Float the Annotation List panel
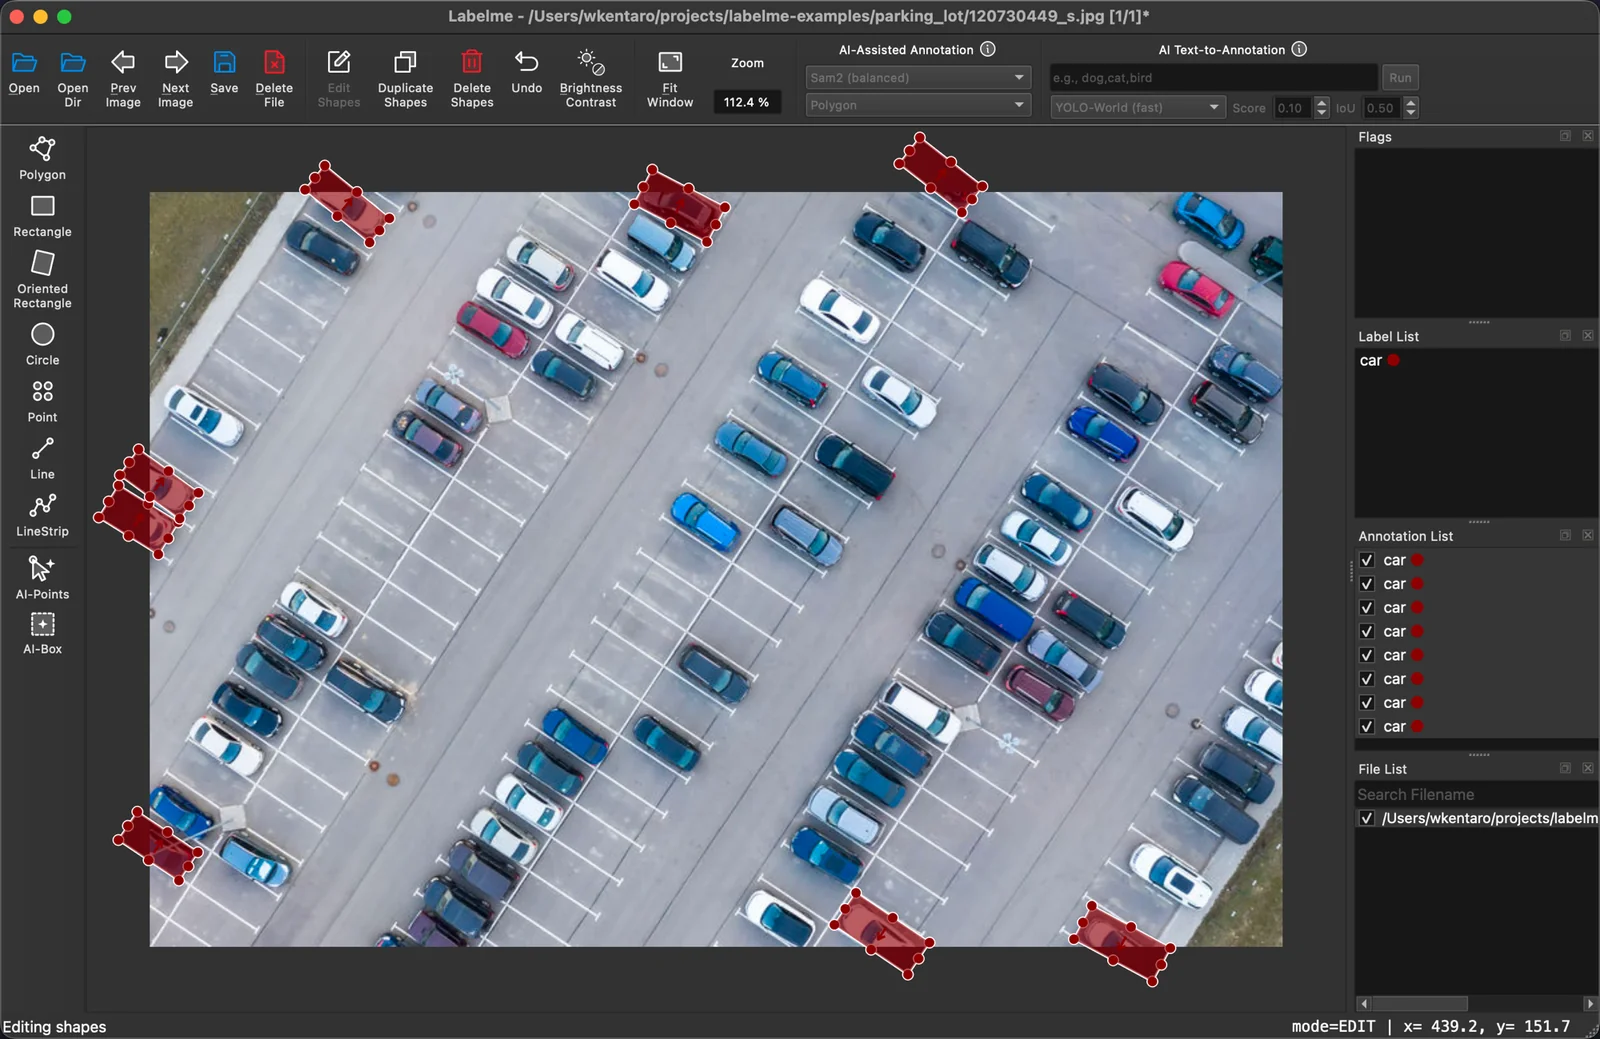Viewport: 1600px width, 1039px height. point(1565,536)
